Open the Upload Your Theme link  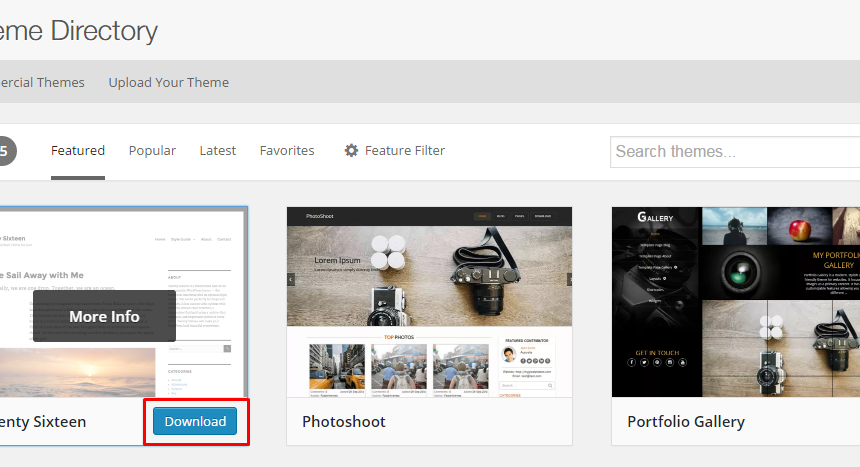pos(168,82)
